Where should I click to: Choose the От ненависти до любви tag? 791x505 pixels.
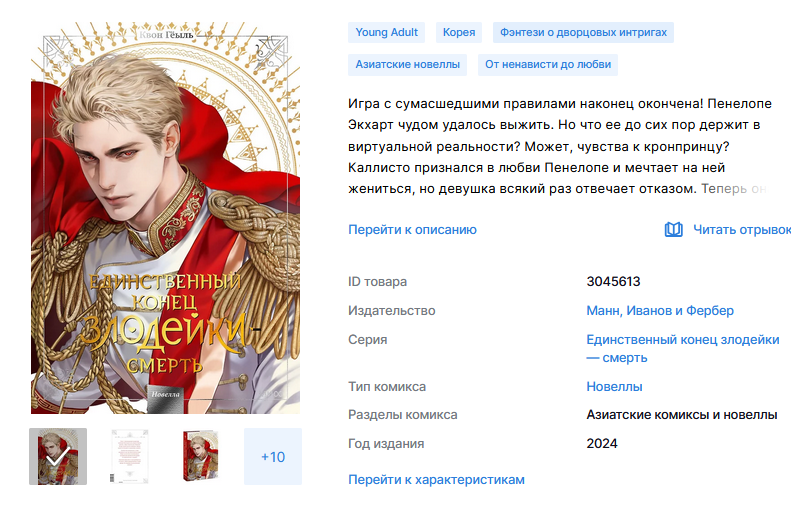548,65
